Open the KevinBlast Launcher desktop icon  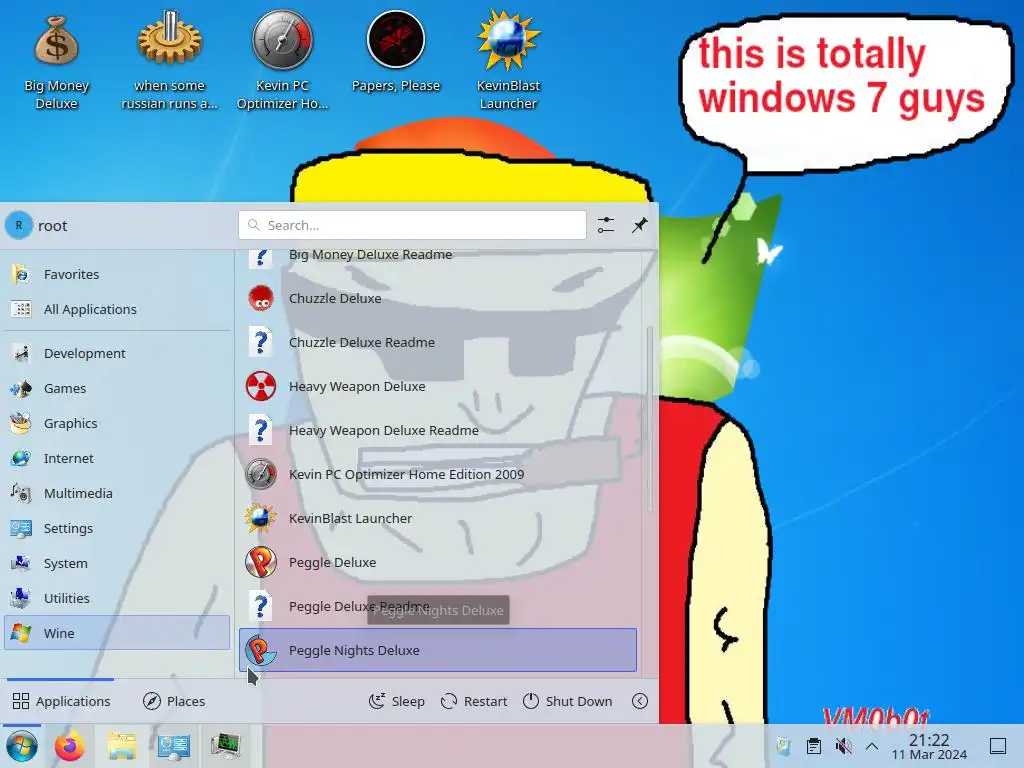[x=508, y=60]
